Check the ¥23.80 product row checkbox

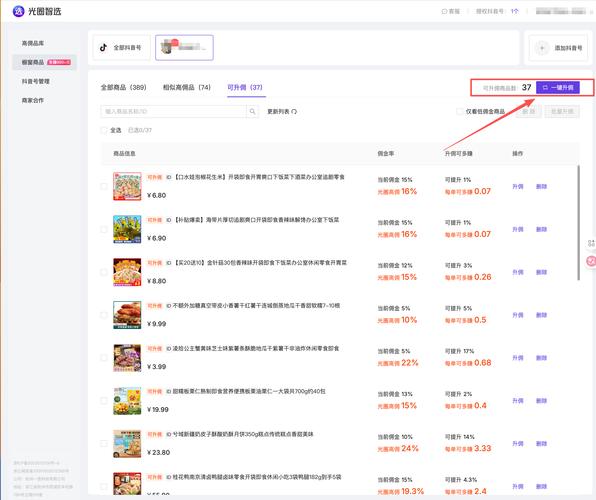(104, 444)
